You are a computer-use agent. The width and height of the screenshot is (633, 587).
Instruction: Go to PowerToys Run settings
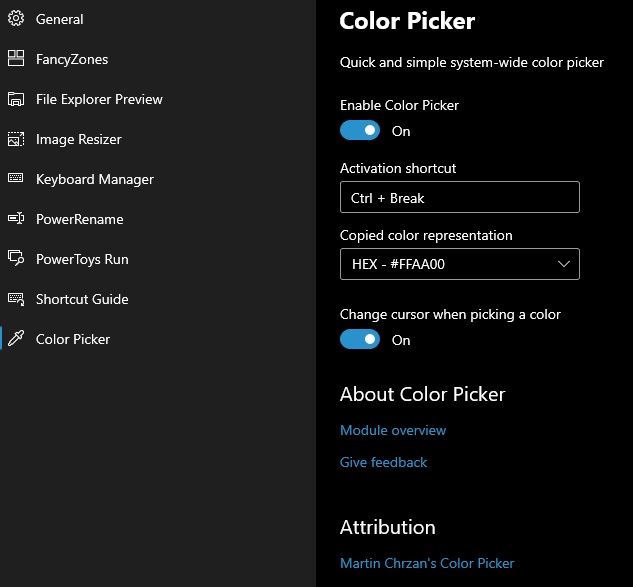point(82,259)
